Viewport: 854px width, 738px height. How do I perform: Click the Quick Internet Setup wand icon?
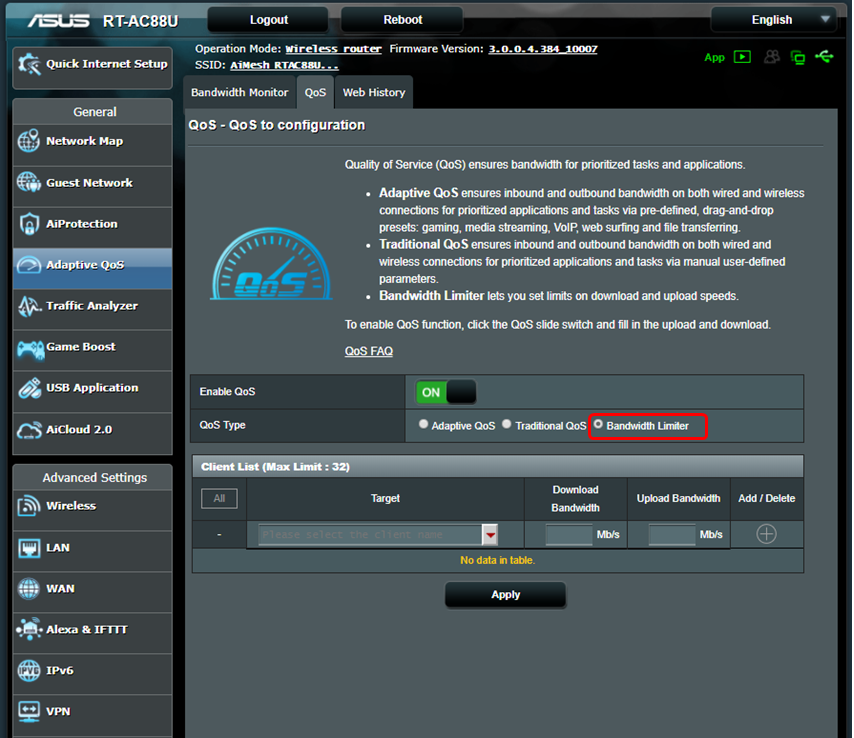pyautogui.click(x=29, y=65)
